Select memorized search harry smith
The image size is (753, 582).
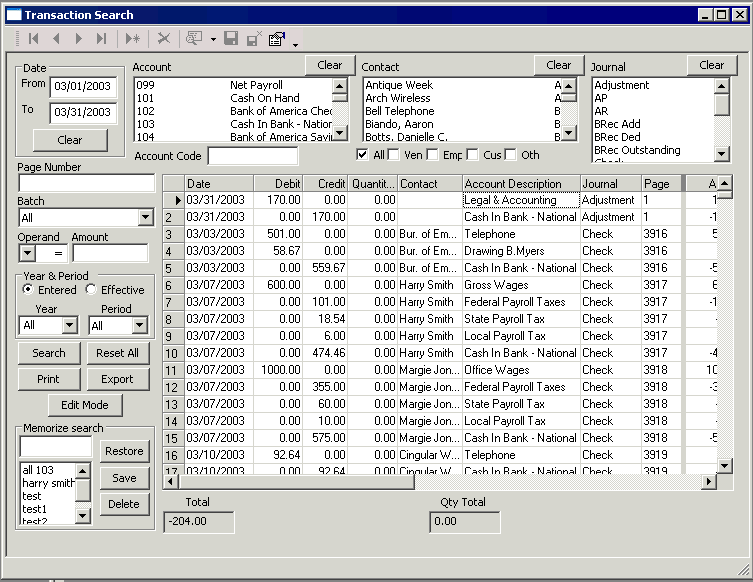[49, 483]
